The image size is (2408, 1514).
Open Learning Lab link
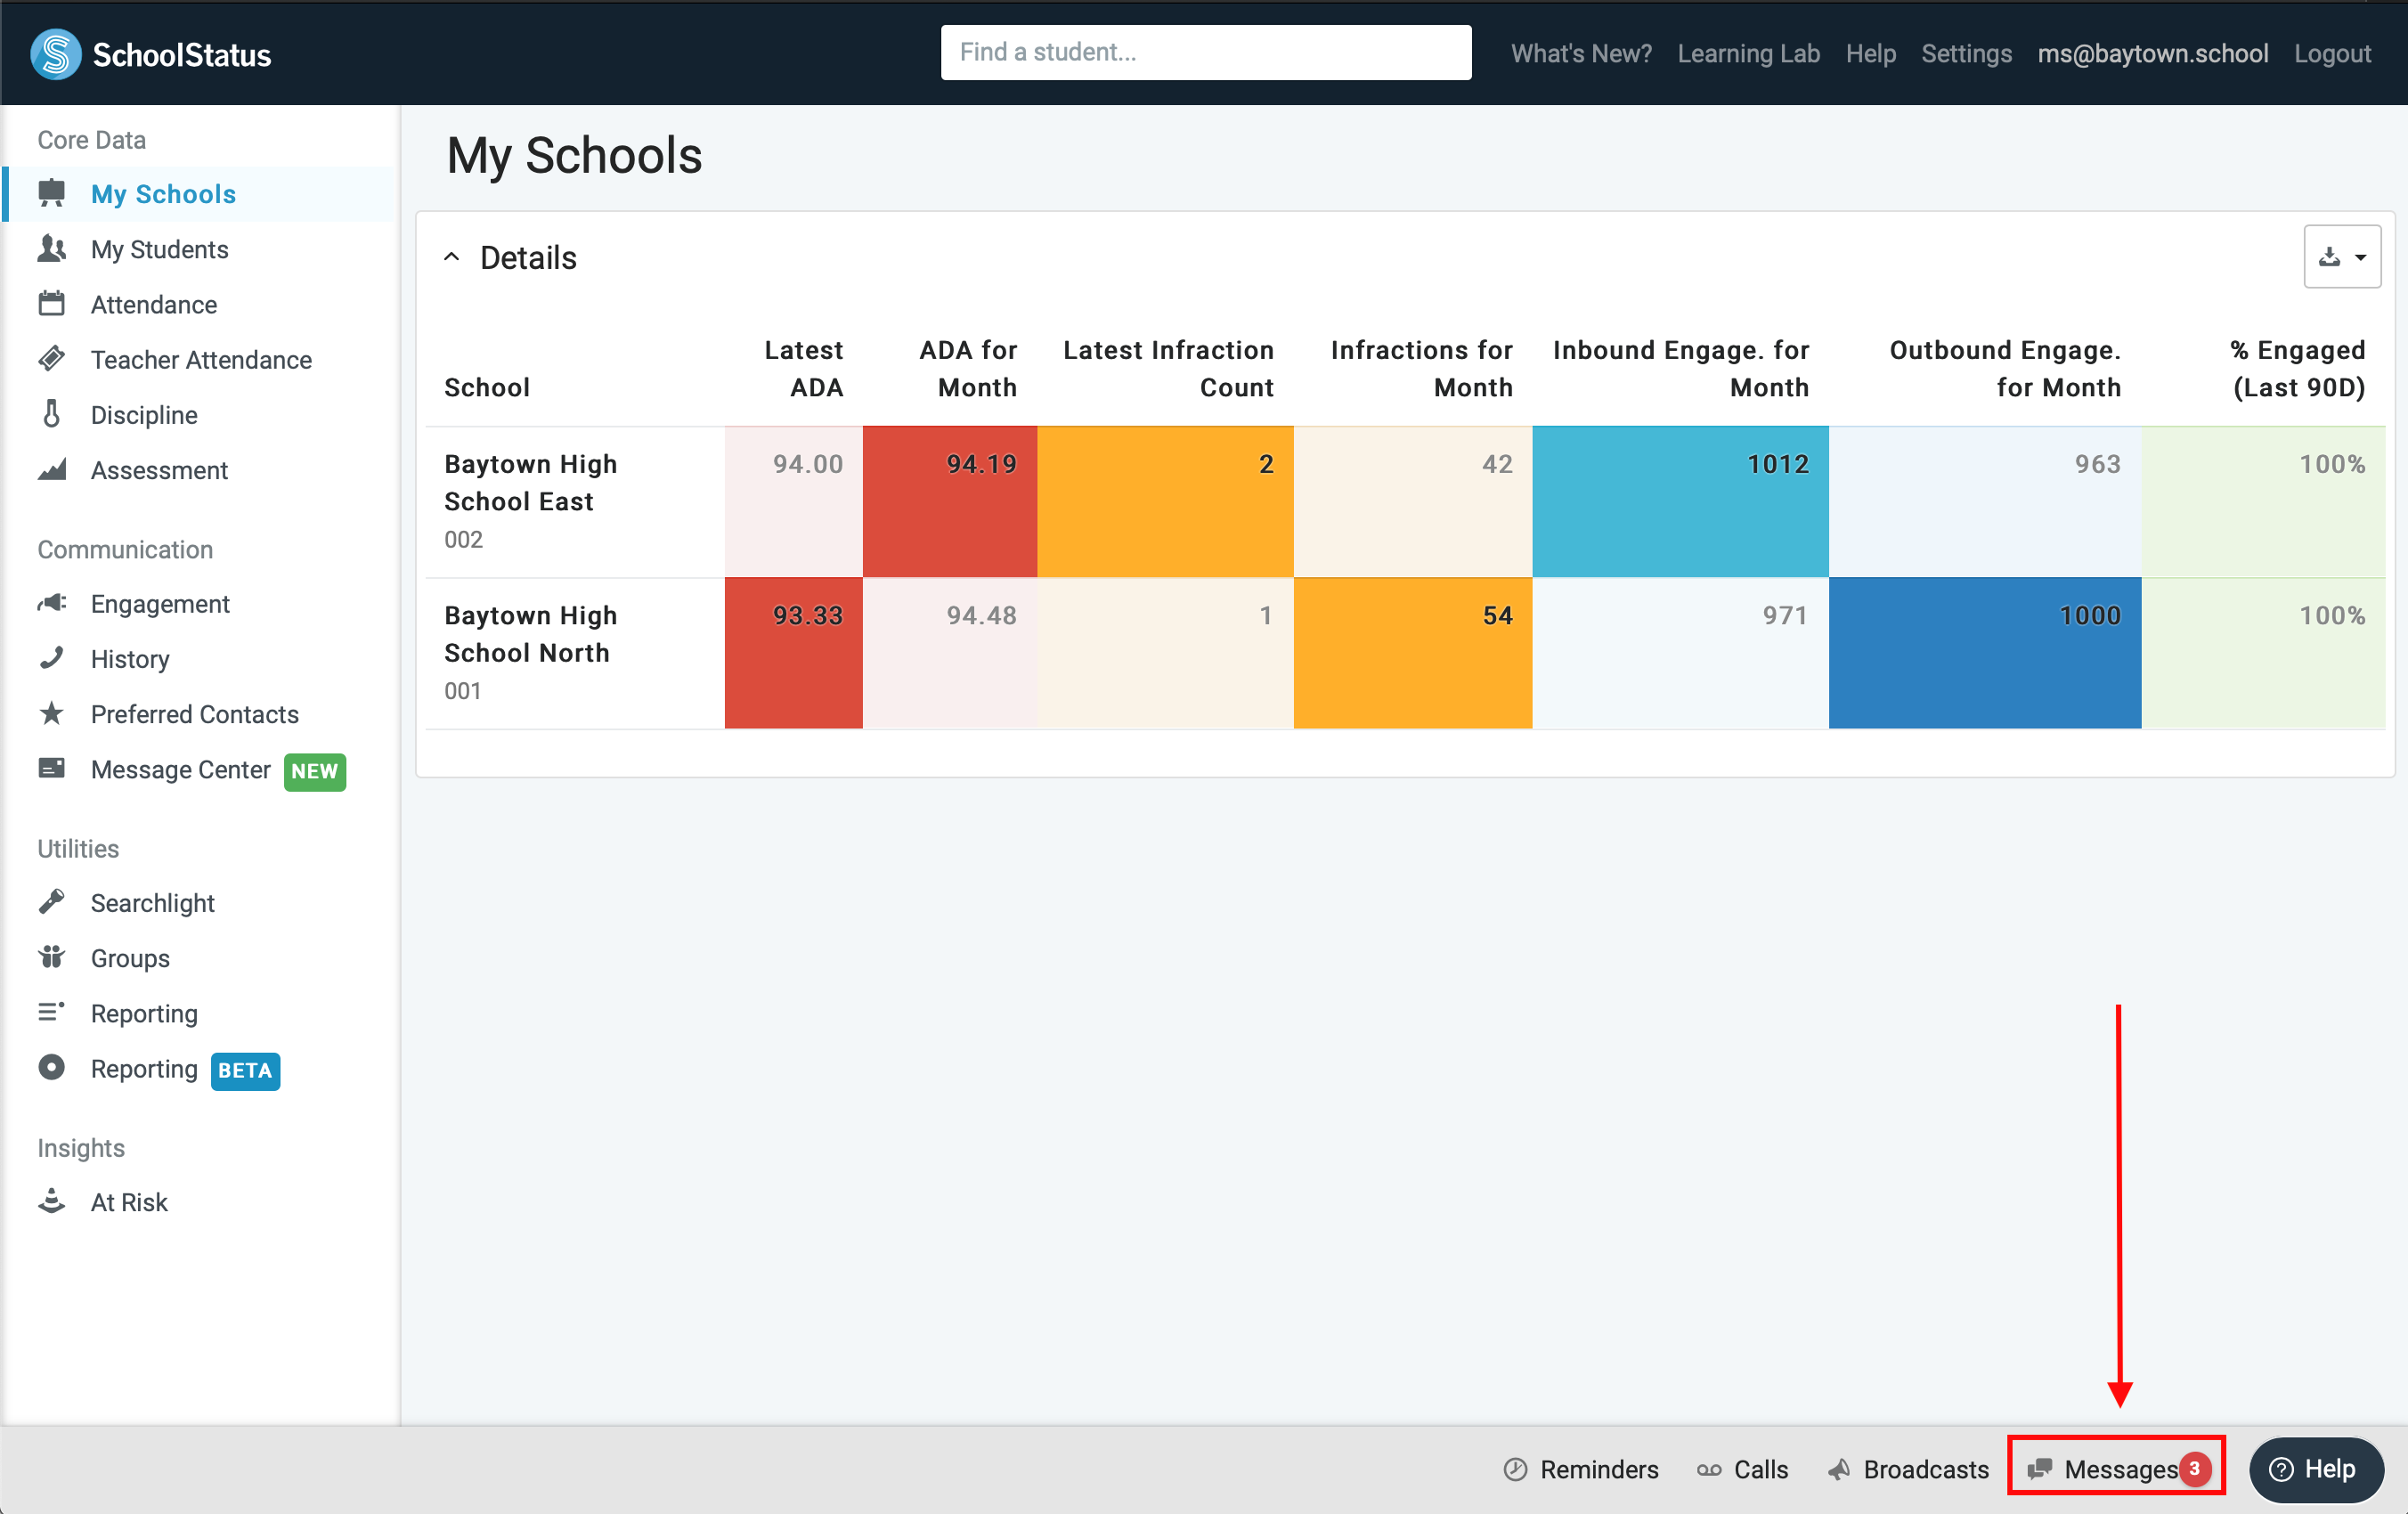click(1749, 53)
